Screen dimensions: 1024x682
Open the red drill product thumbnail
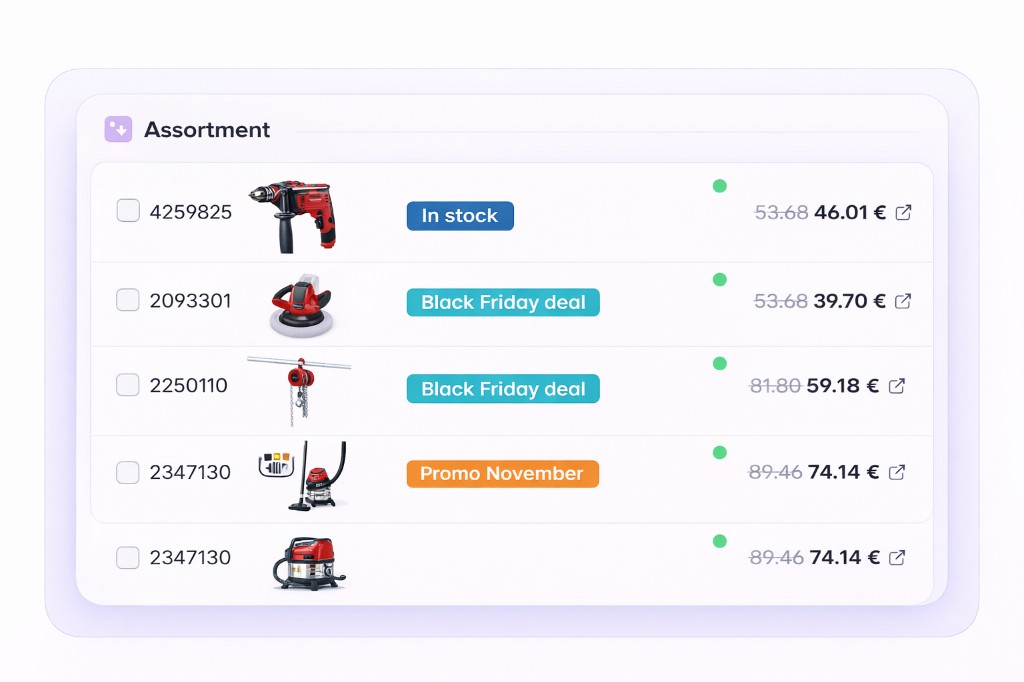point(293,213)
